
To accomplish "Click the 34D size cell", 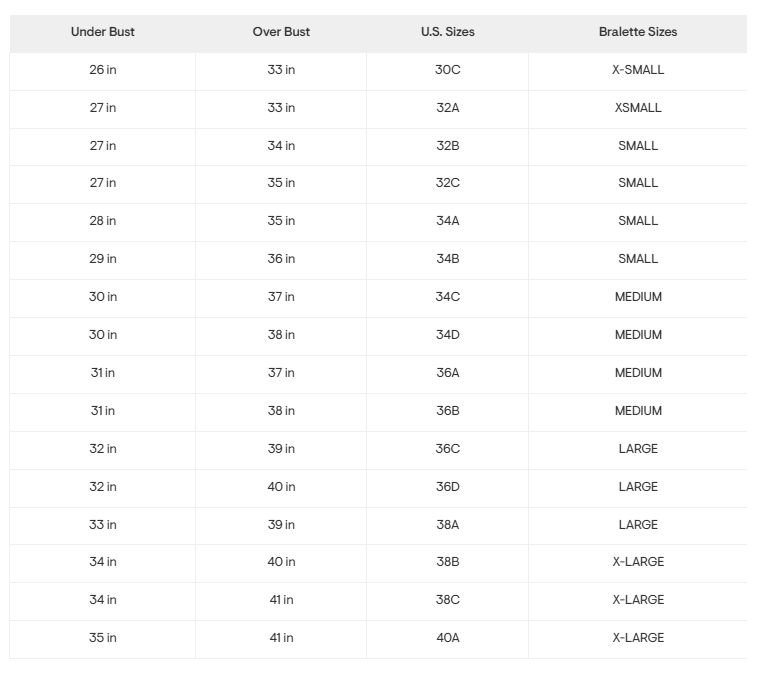I will point(447,335).
